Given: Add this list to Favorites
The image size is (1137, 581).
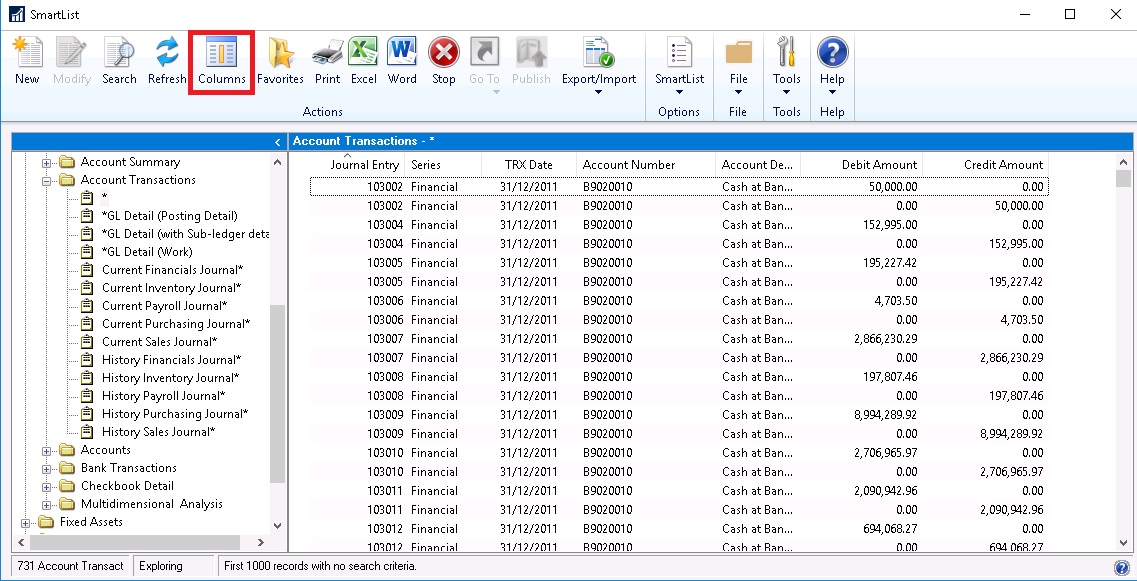Looking at the screenshot, I should [x=280, y=60].
